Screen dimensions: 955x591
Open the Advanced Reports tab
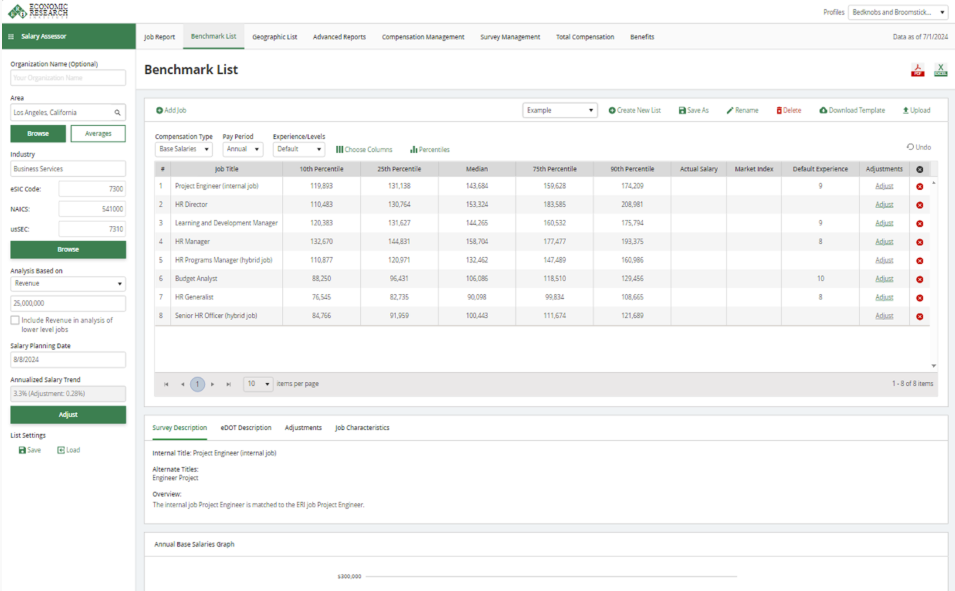click(x=339, y=37)
